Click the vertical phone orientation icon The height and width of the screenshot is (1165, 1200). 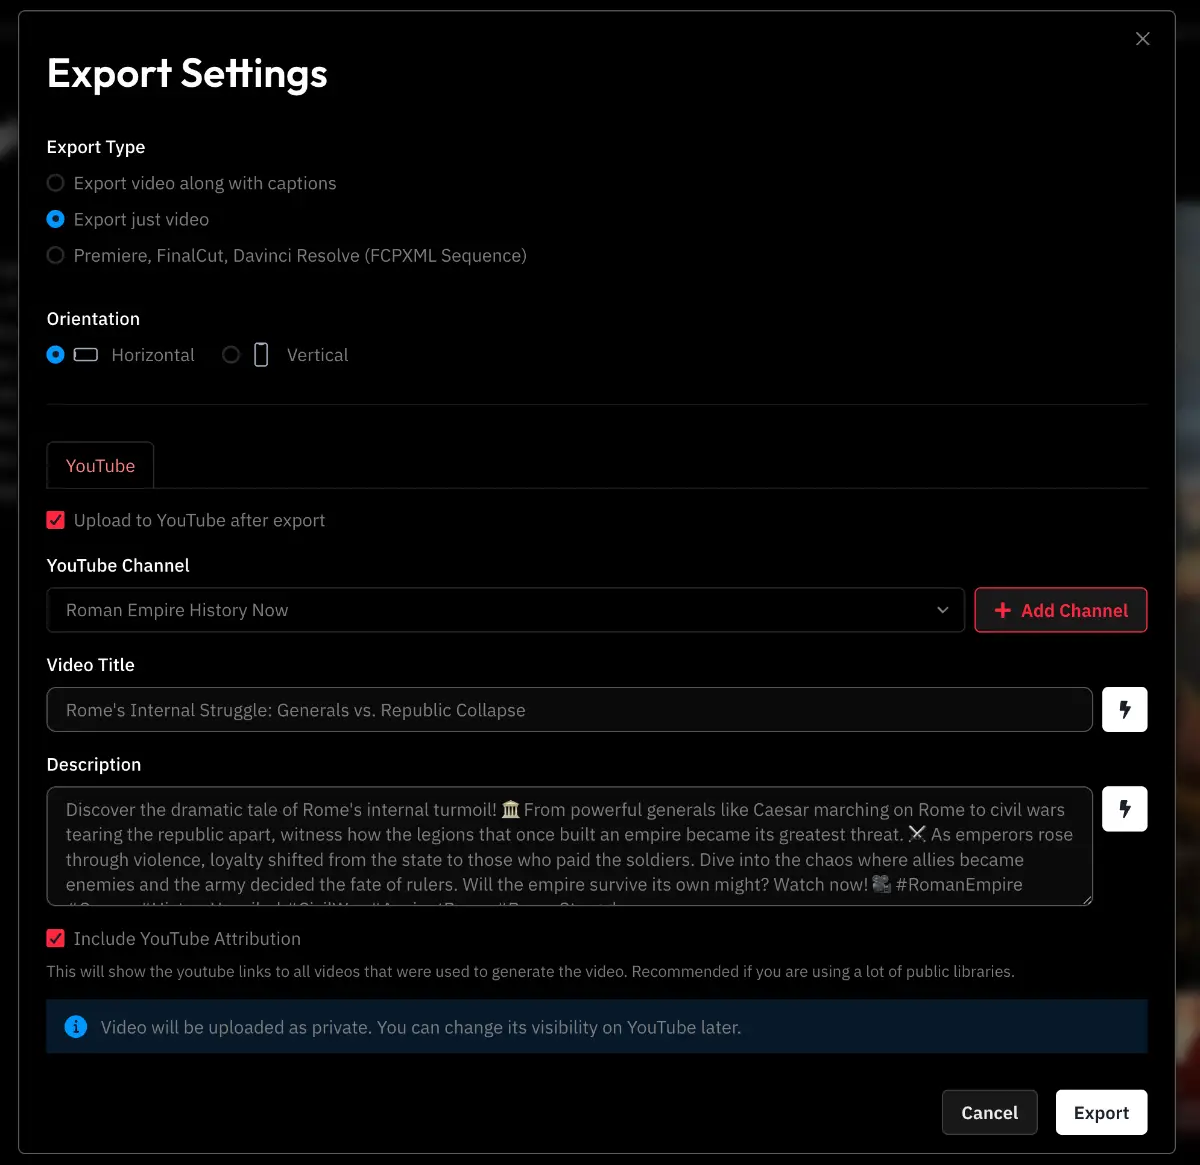point(261,355)
